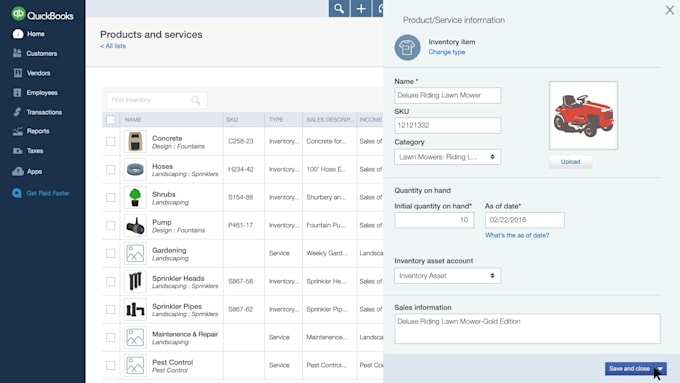
Task: Toggle the select-all checkbox in table header
Action: click(x=111, y=120)
